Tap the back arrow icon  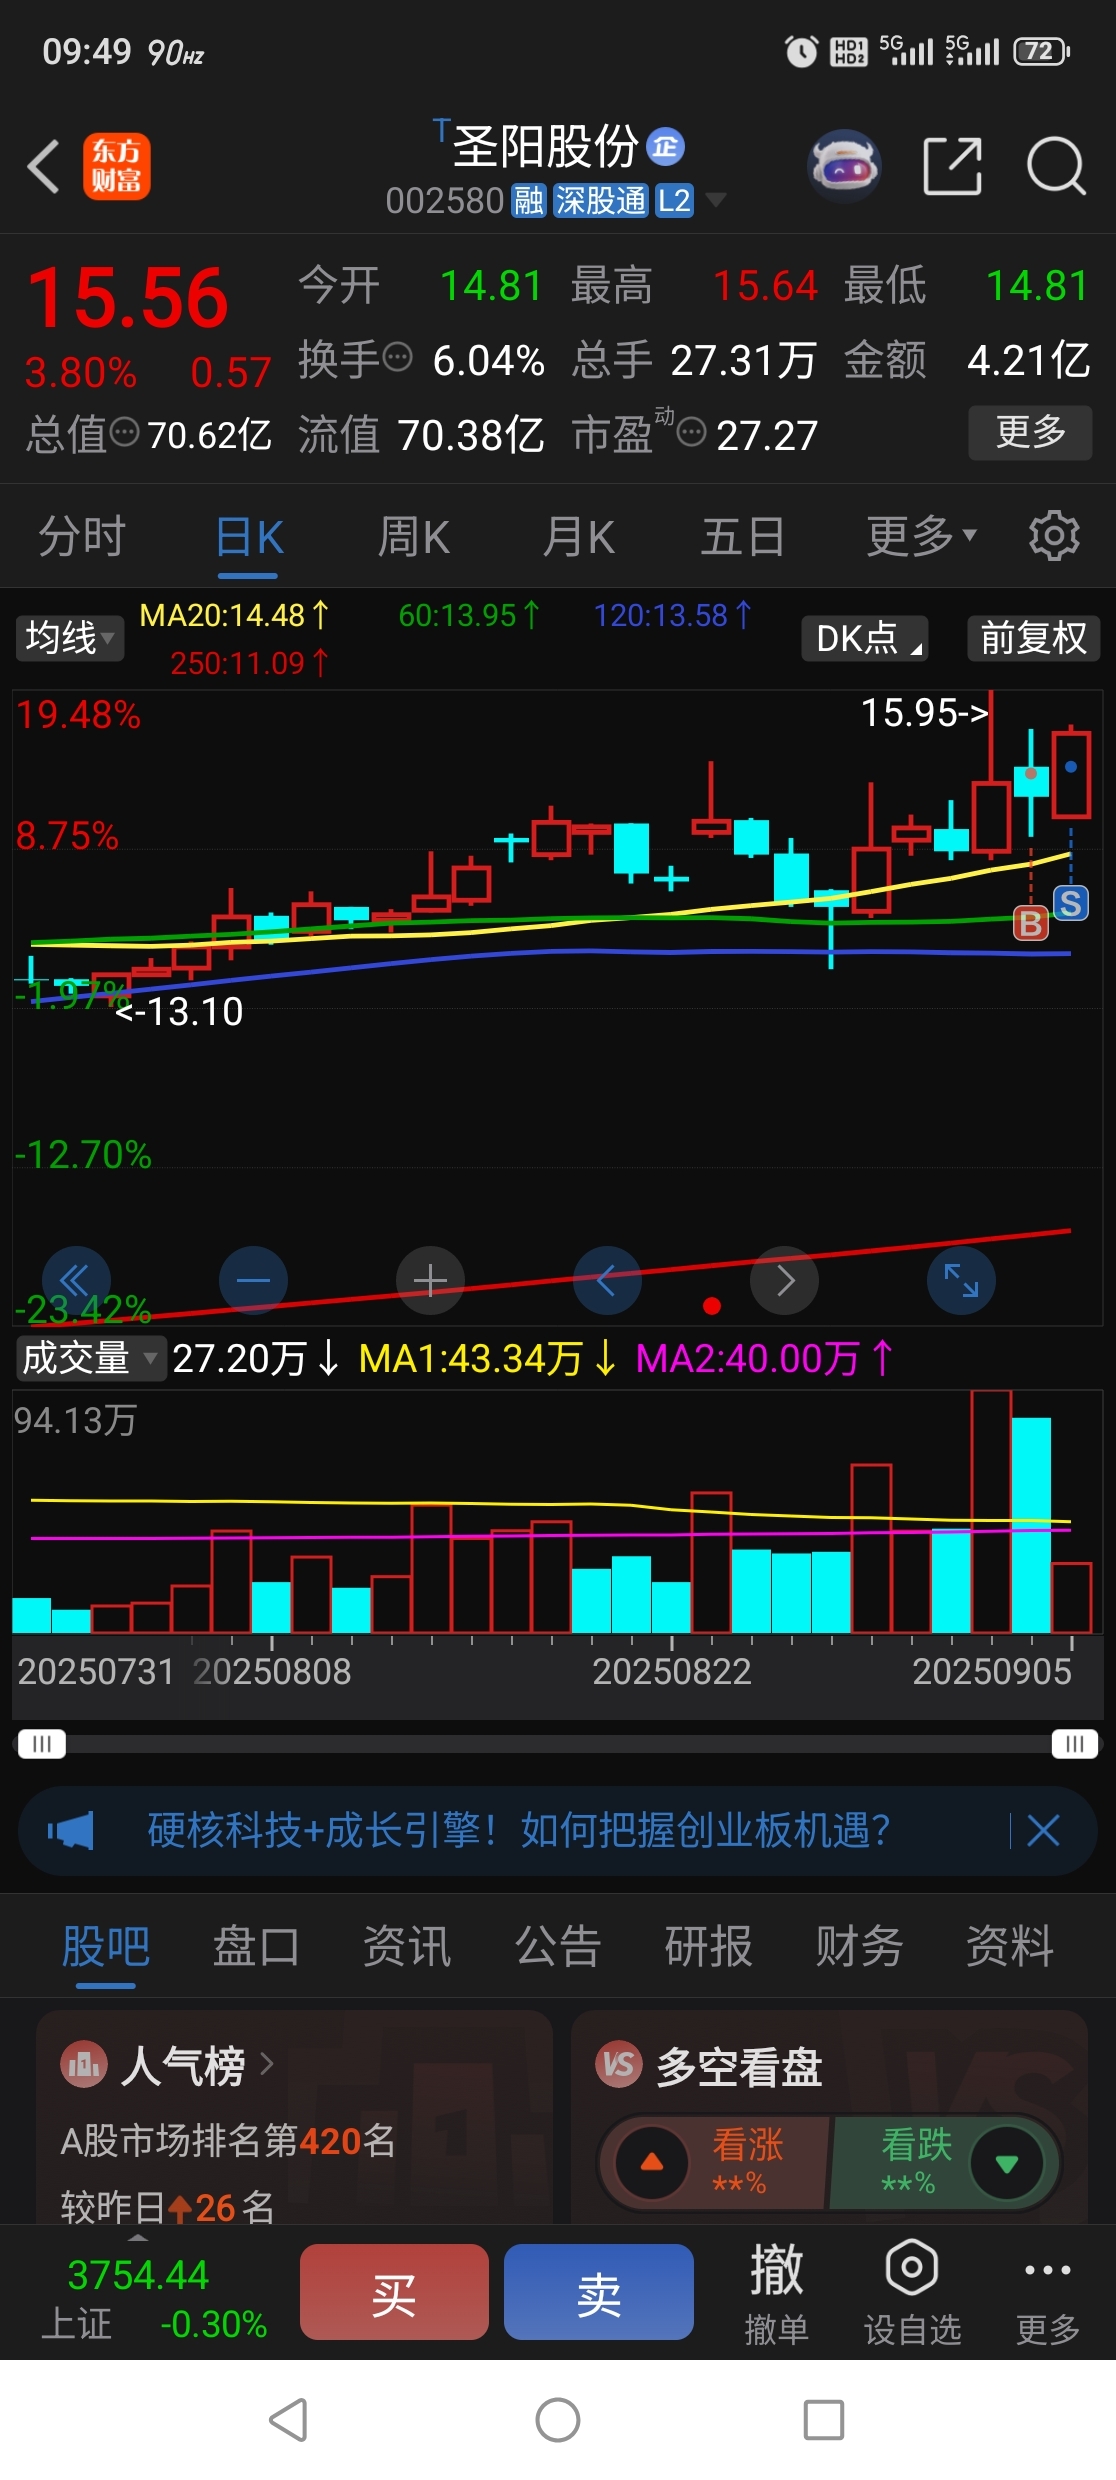pos(44,166)
